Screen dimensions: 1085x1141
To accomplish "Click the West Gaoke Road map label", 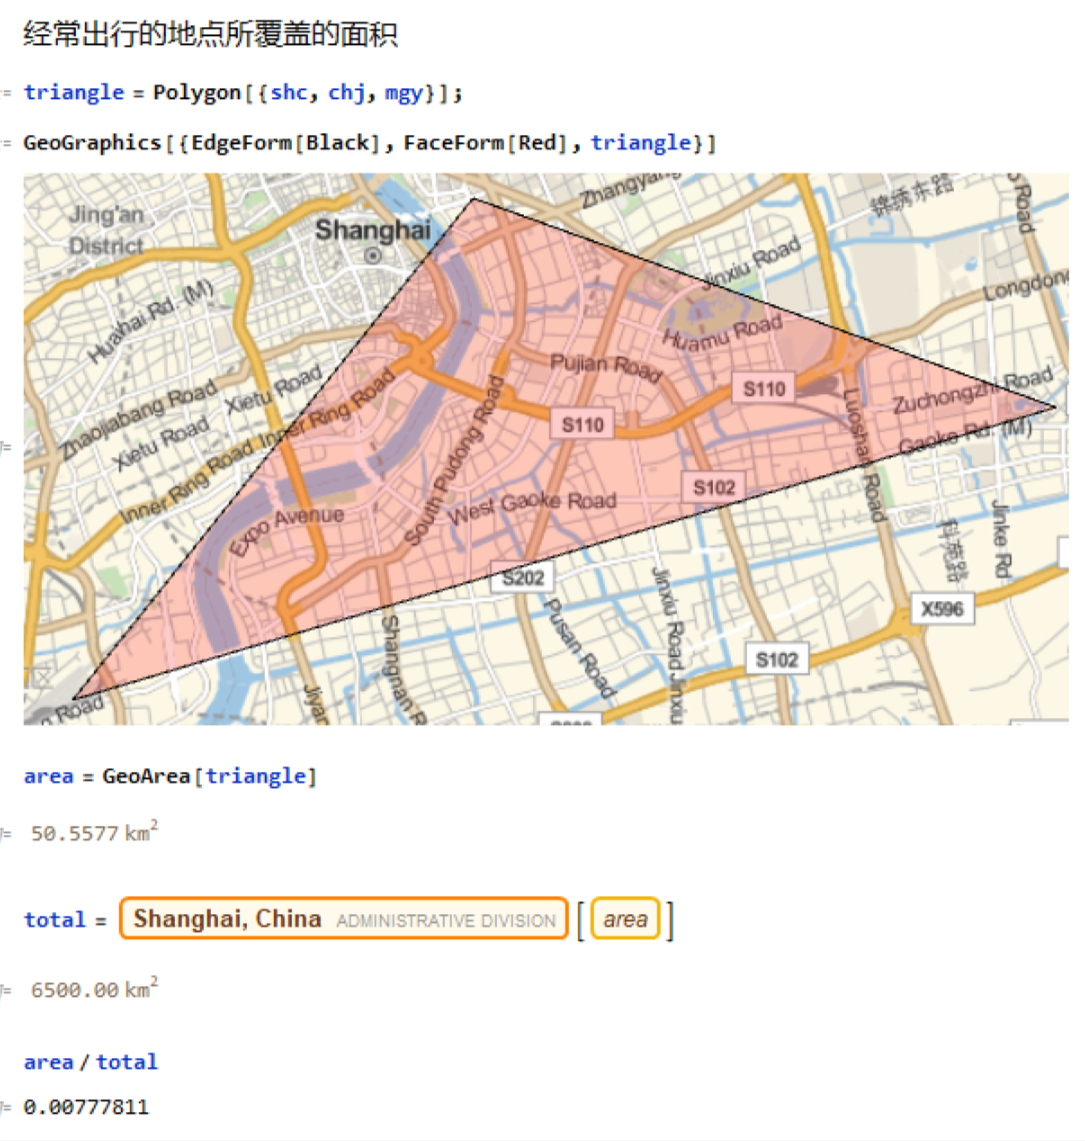I will 533,508.
